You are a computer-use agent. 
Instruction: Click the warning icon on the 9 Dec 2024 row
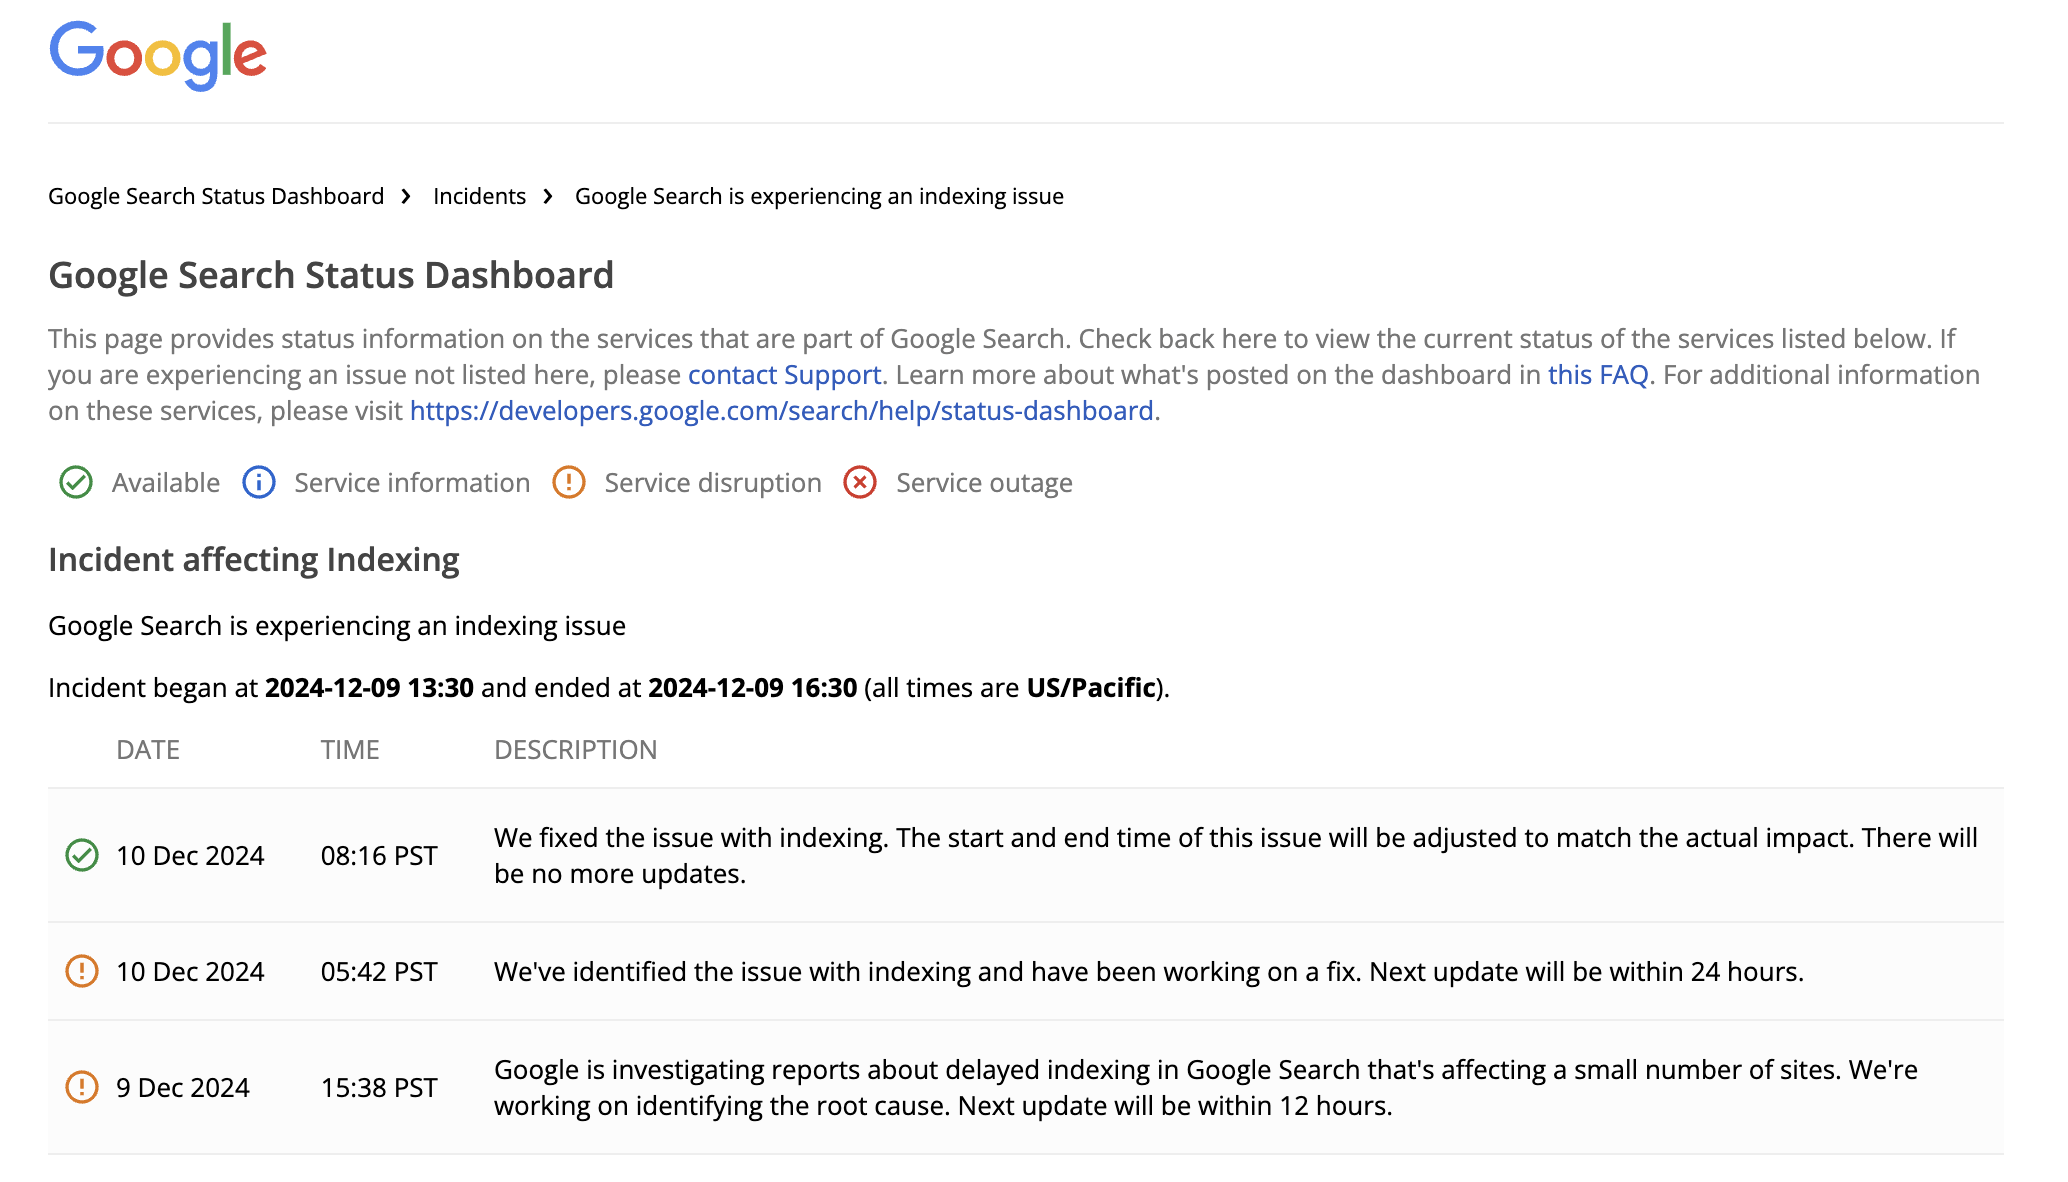[x=82, y=1087]
